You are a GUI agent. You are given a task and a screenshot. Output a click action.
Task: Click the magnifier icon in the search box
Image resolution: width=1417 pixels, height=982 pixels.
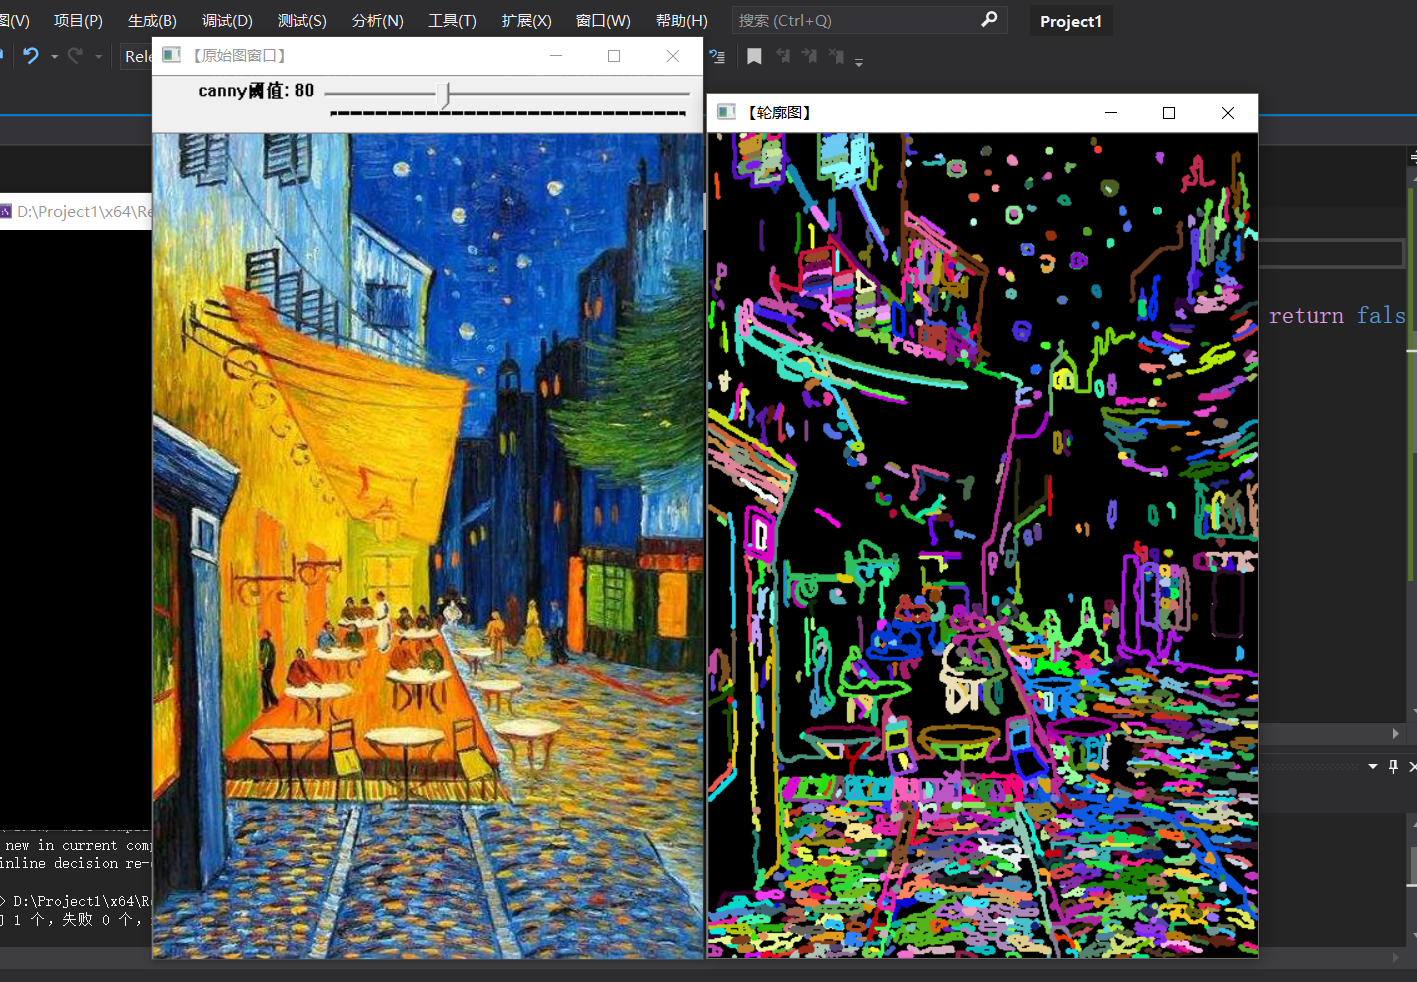click(x=989, y=20)
